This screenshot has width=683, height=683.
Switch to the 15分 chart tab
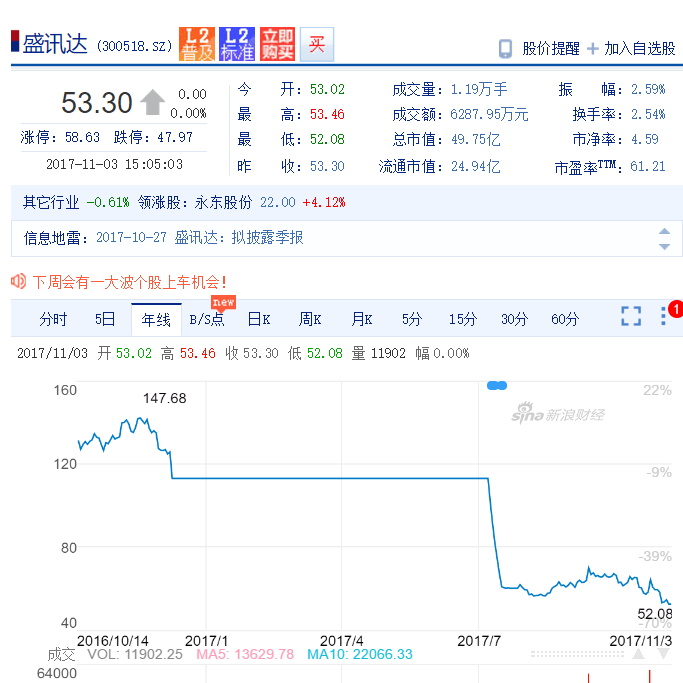pos(463,319)
